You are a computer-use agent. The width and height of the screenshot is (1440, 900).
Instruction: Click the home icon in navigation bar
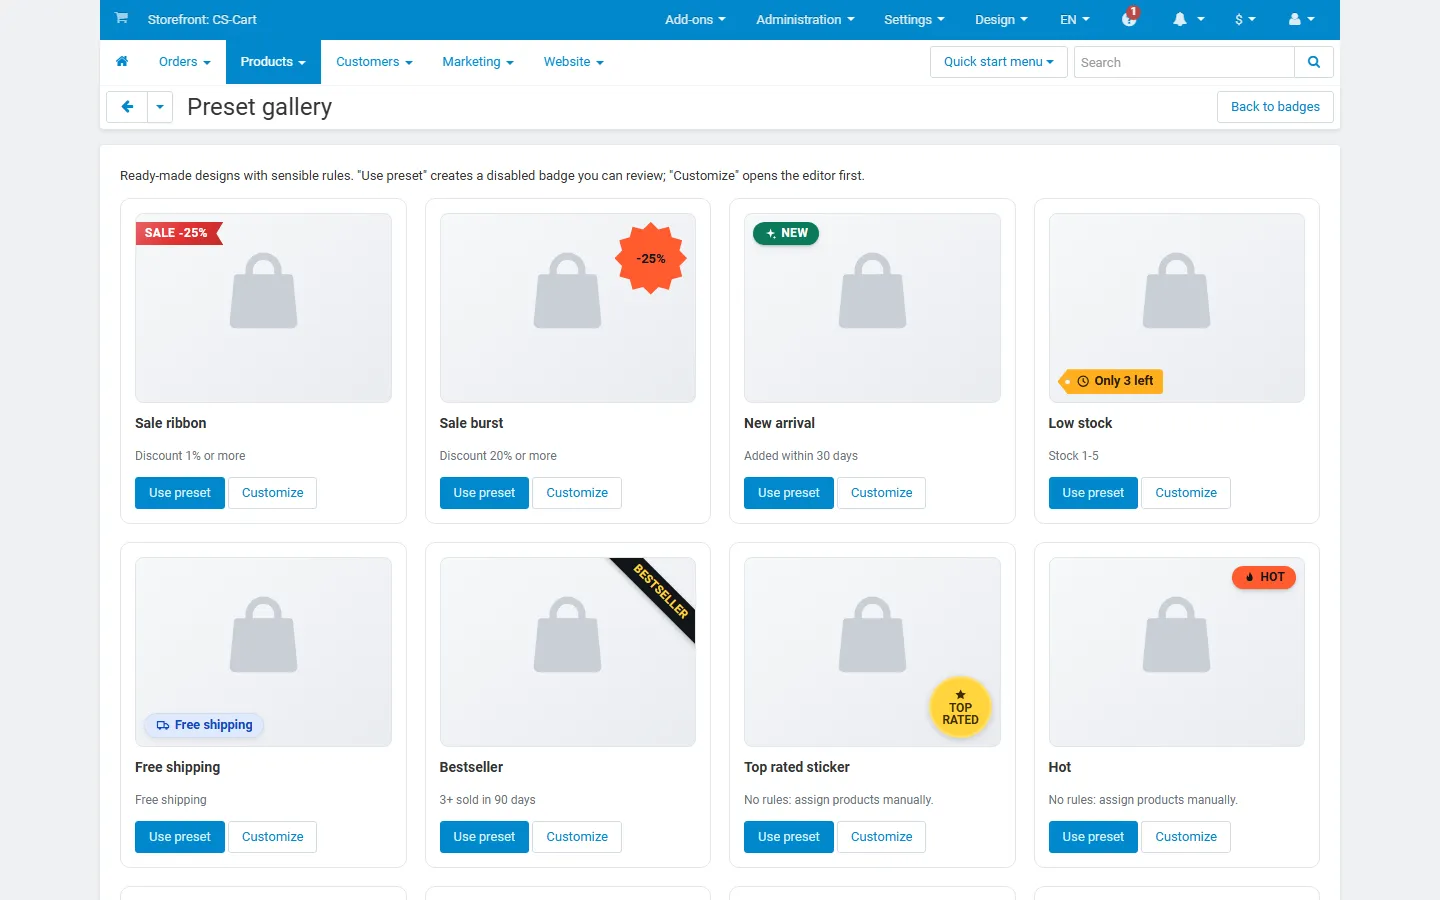[122, 62]
